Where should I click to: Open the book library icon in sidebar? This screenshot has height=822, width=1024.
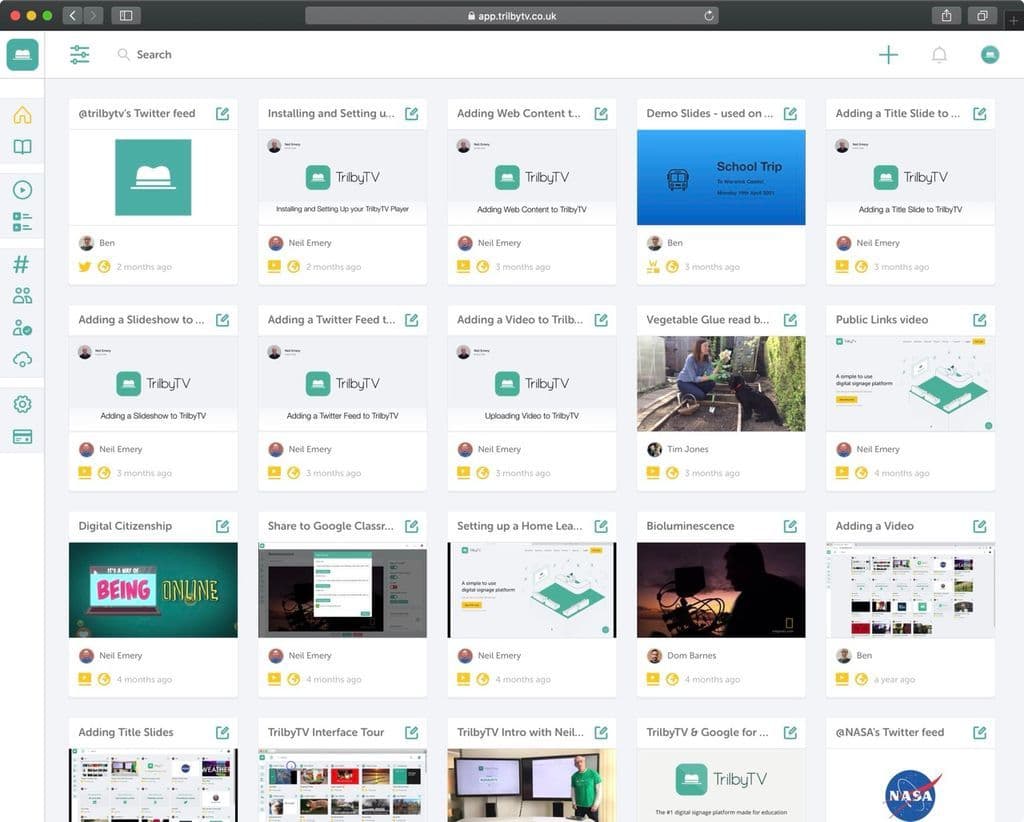click(22, 147)
